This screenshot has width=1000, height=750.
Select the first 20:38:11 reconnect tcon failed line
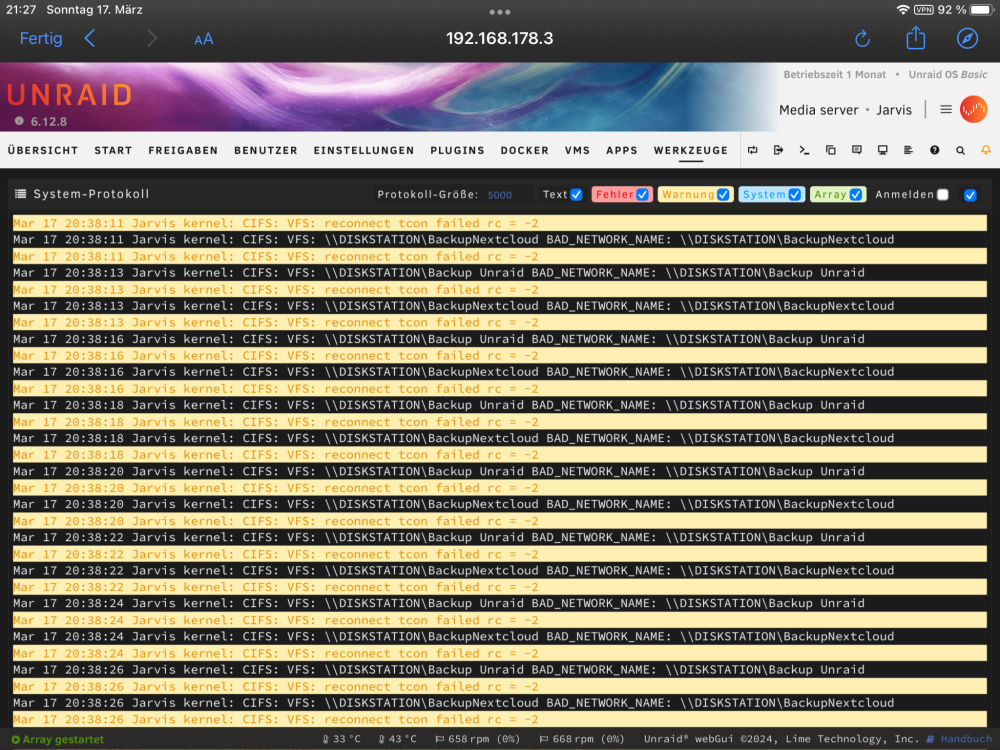(x=499, y=223)
